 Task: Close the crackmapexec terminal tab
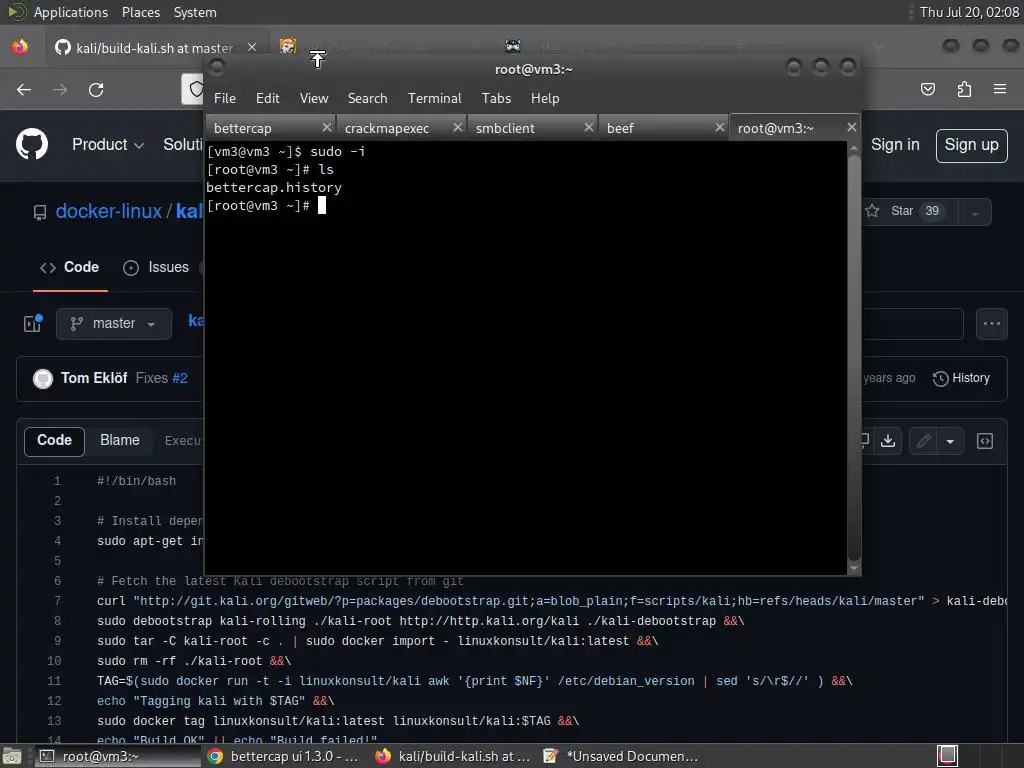point(458,127)
